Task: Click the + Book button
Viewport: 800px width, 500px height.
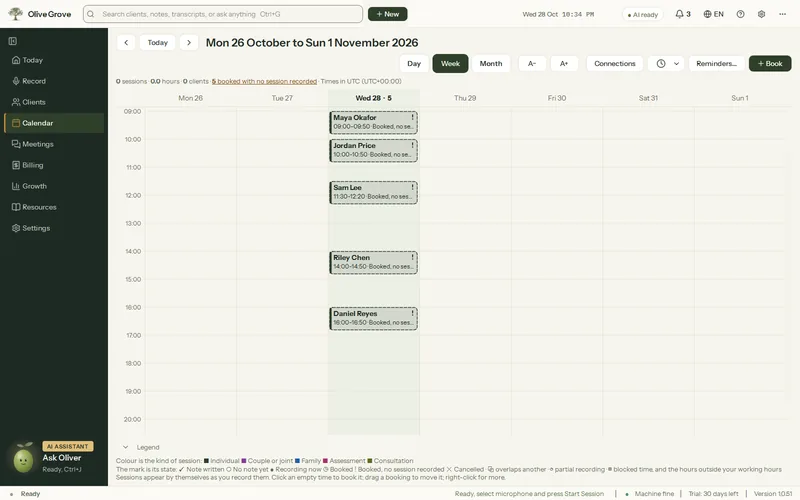Action: click(770, 64)
